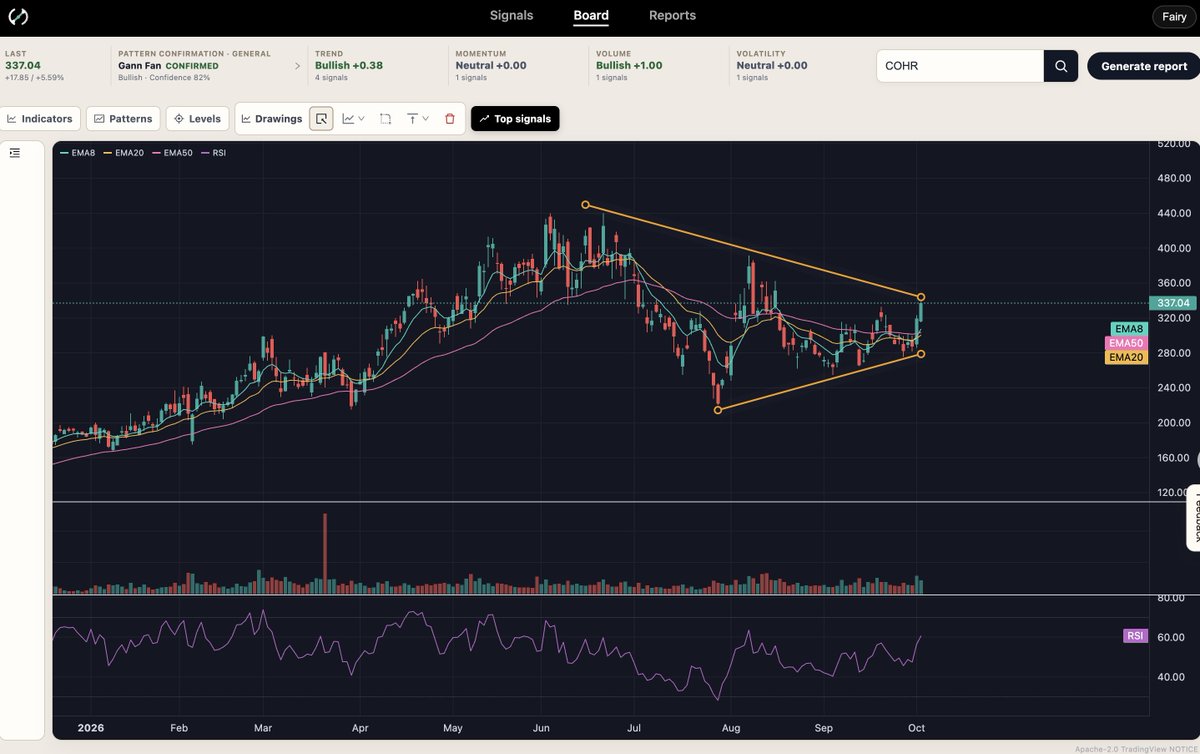
Task: Toggle the side panel list icon
Action: (15, 153)
